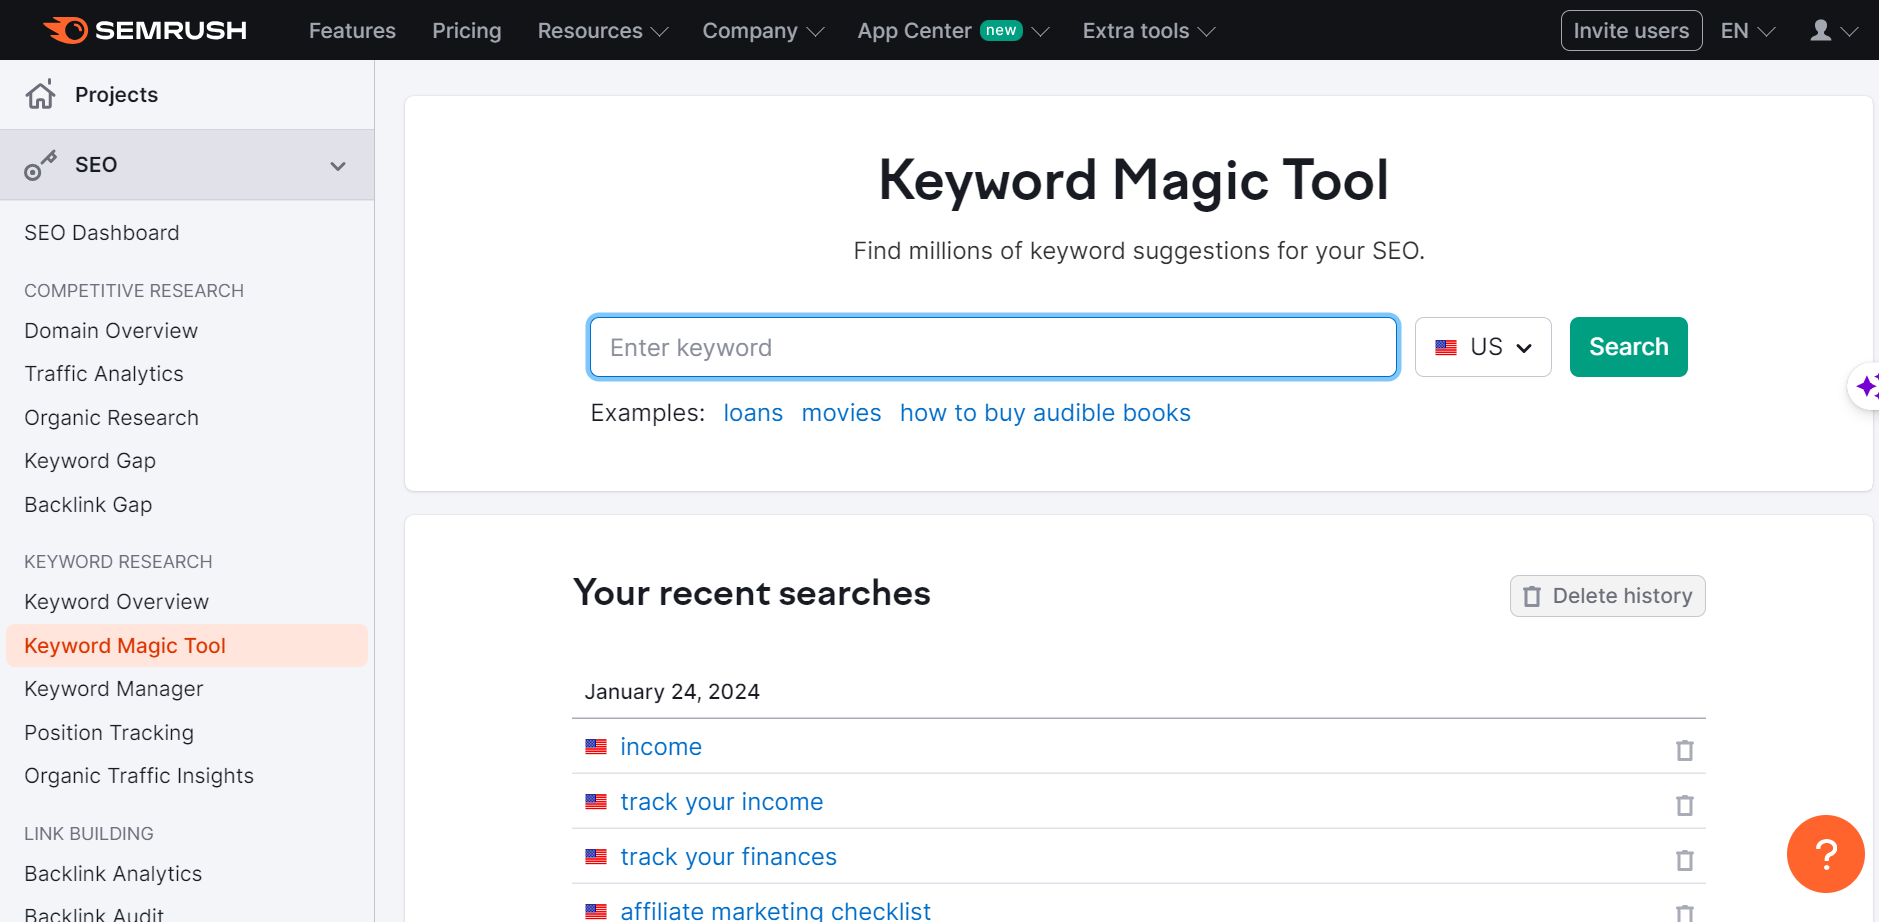This screenshot has height=922, width=1879.
Task: Open the Pricing page
Action: pos(467,31)
